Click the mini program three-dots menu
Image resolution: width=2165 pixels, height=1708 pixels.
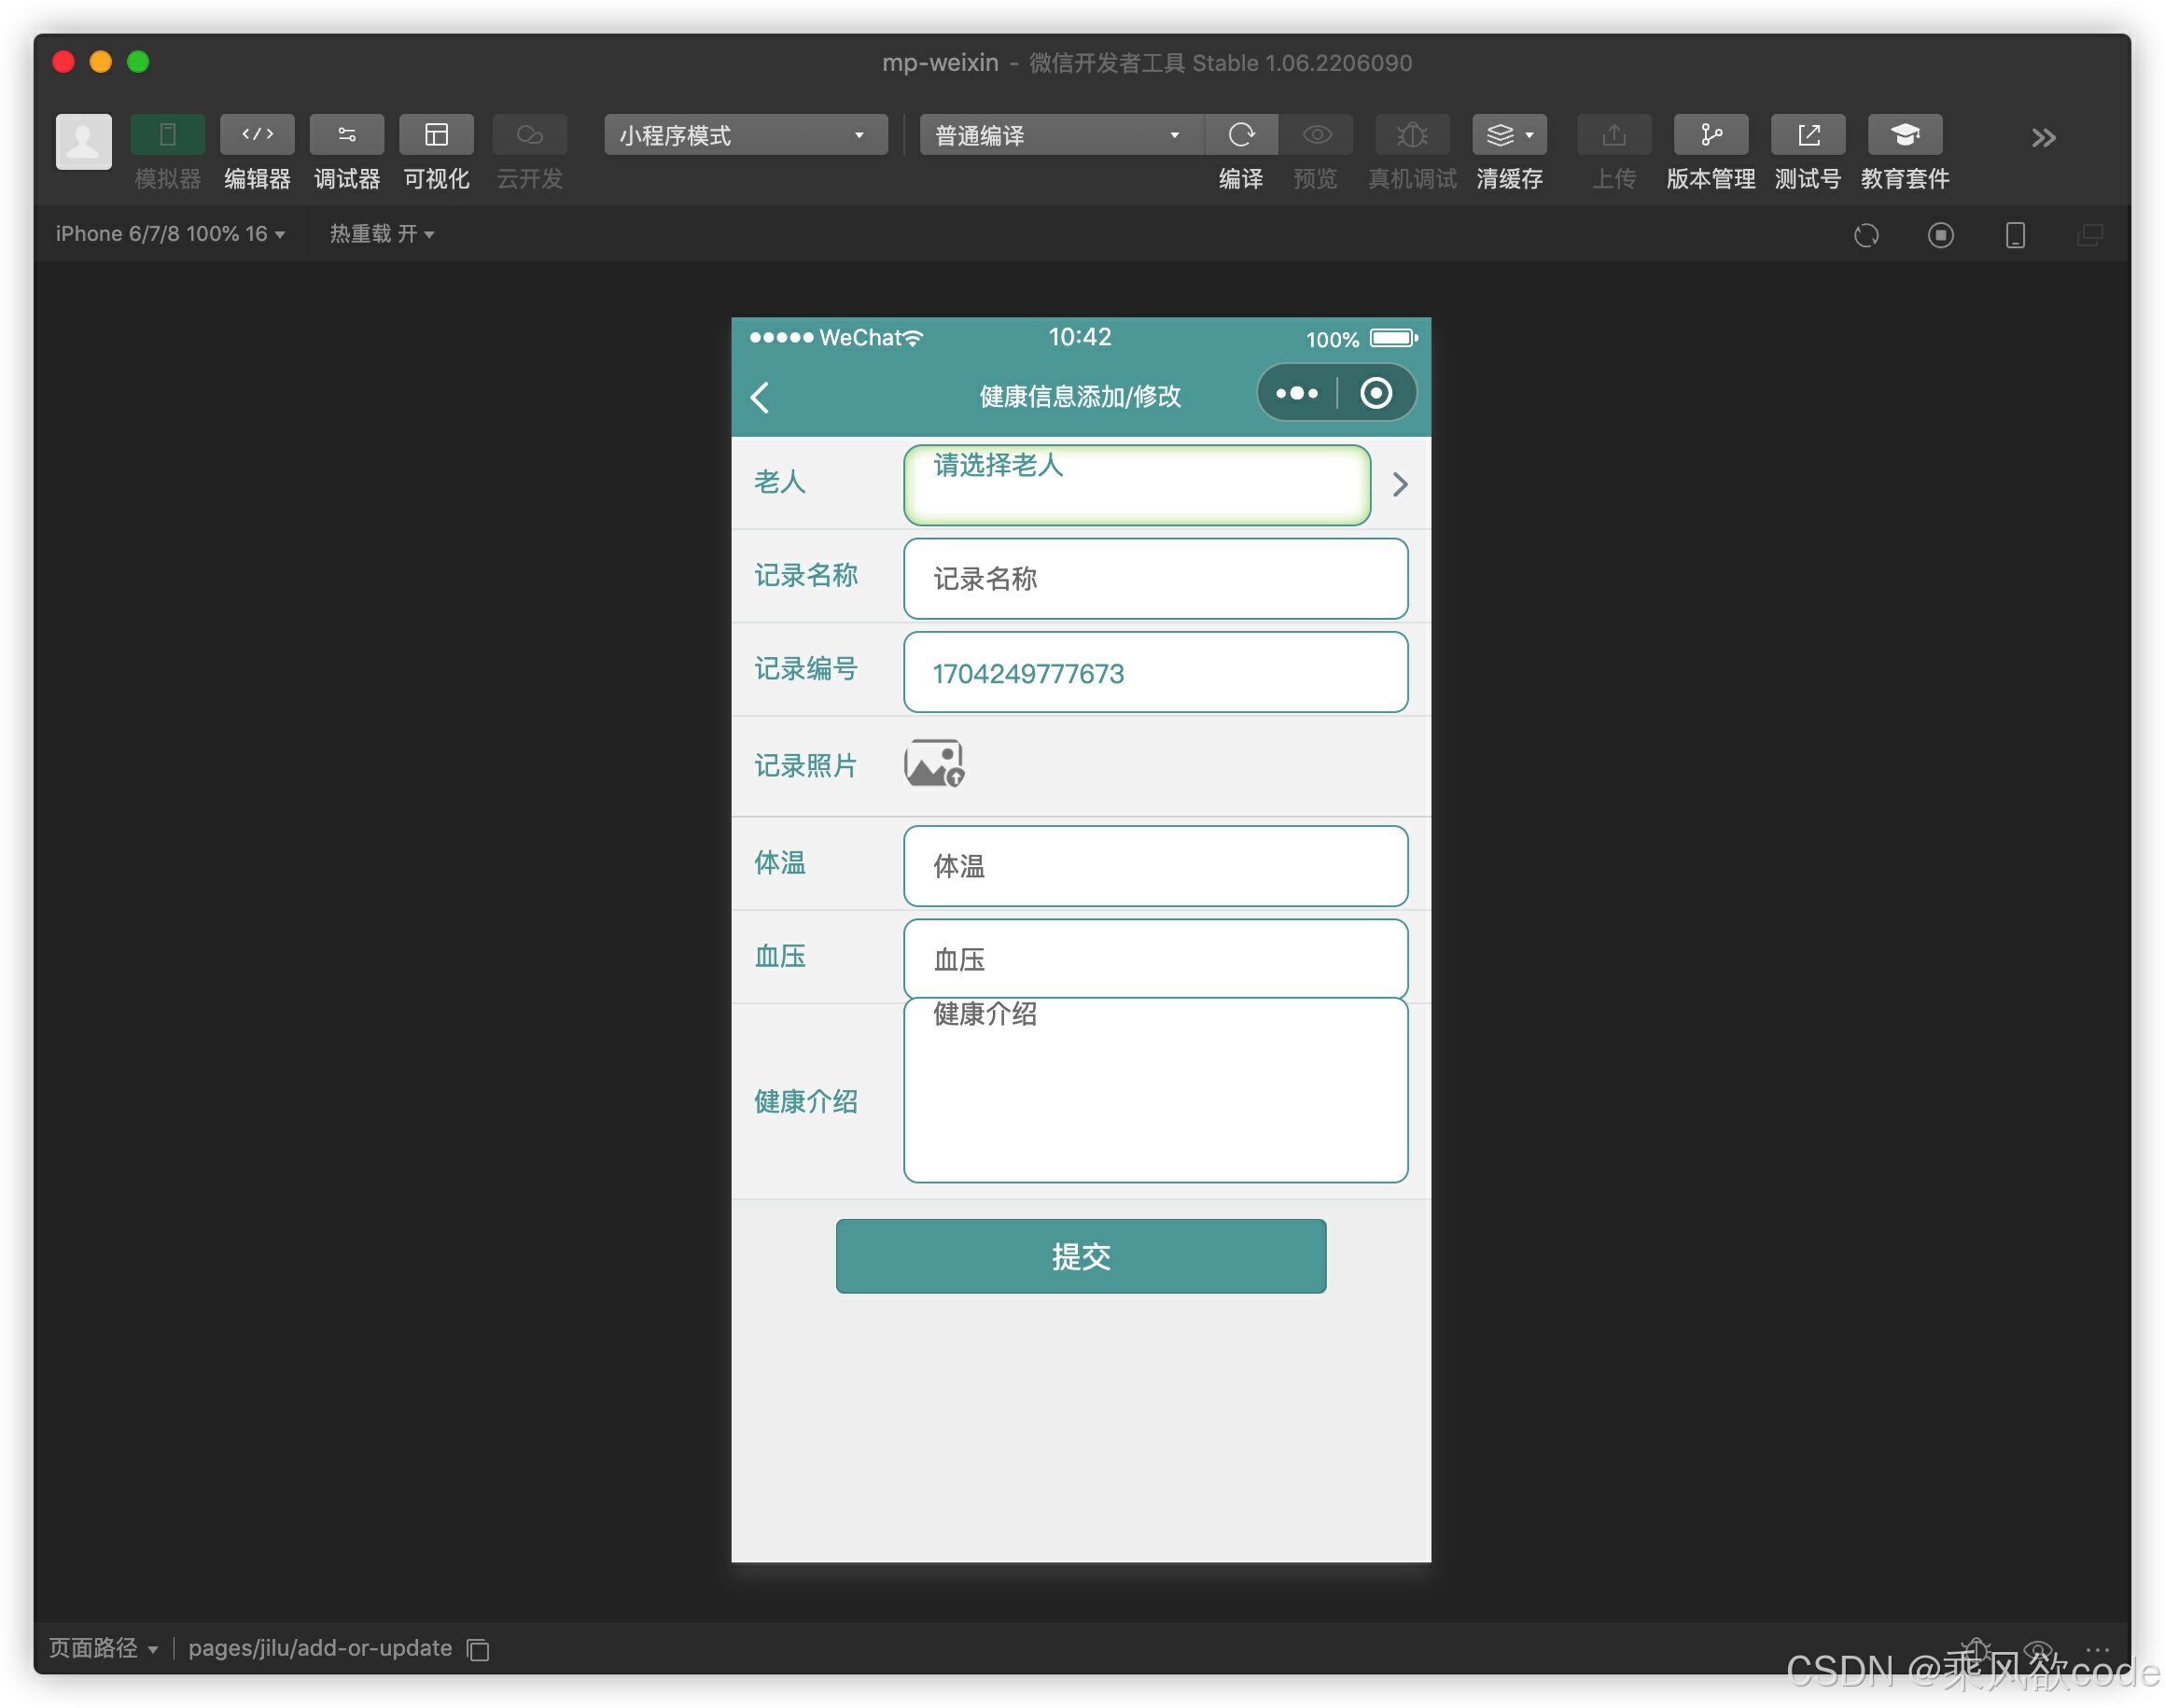pos(1297,393)
